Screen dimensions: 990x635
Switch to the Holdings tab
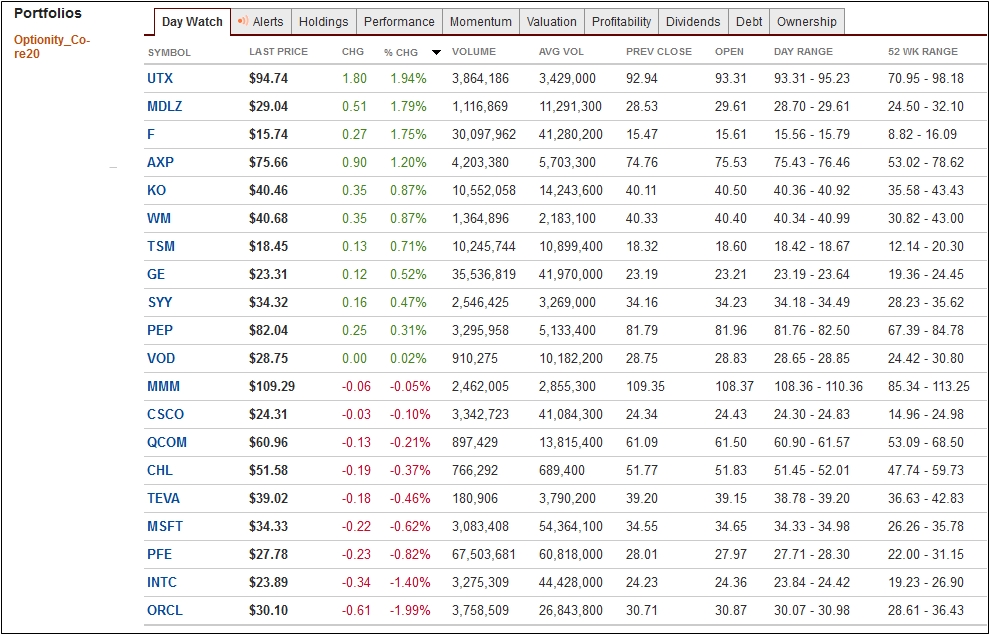point(323,21)
